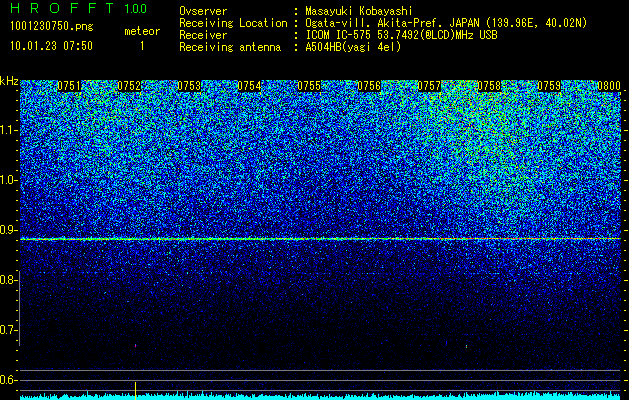Click the bright carrier line near 0.88 kHz

tap(321, 239)
